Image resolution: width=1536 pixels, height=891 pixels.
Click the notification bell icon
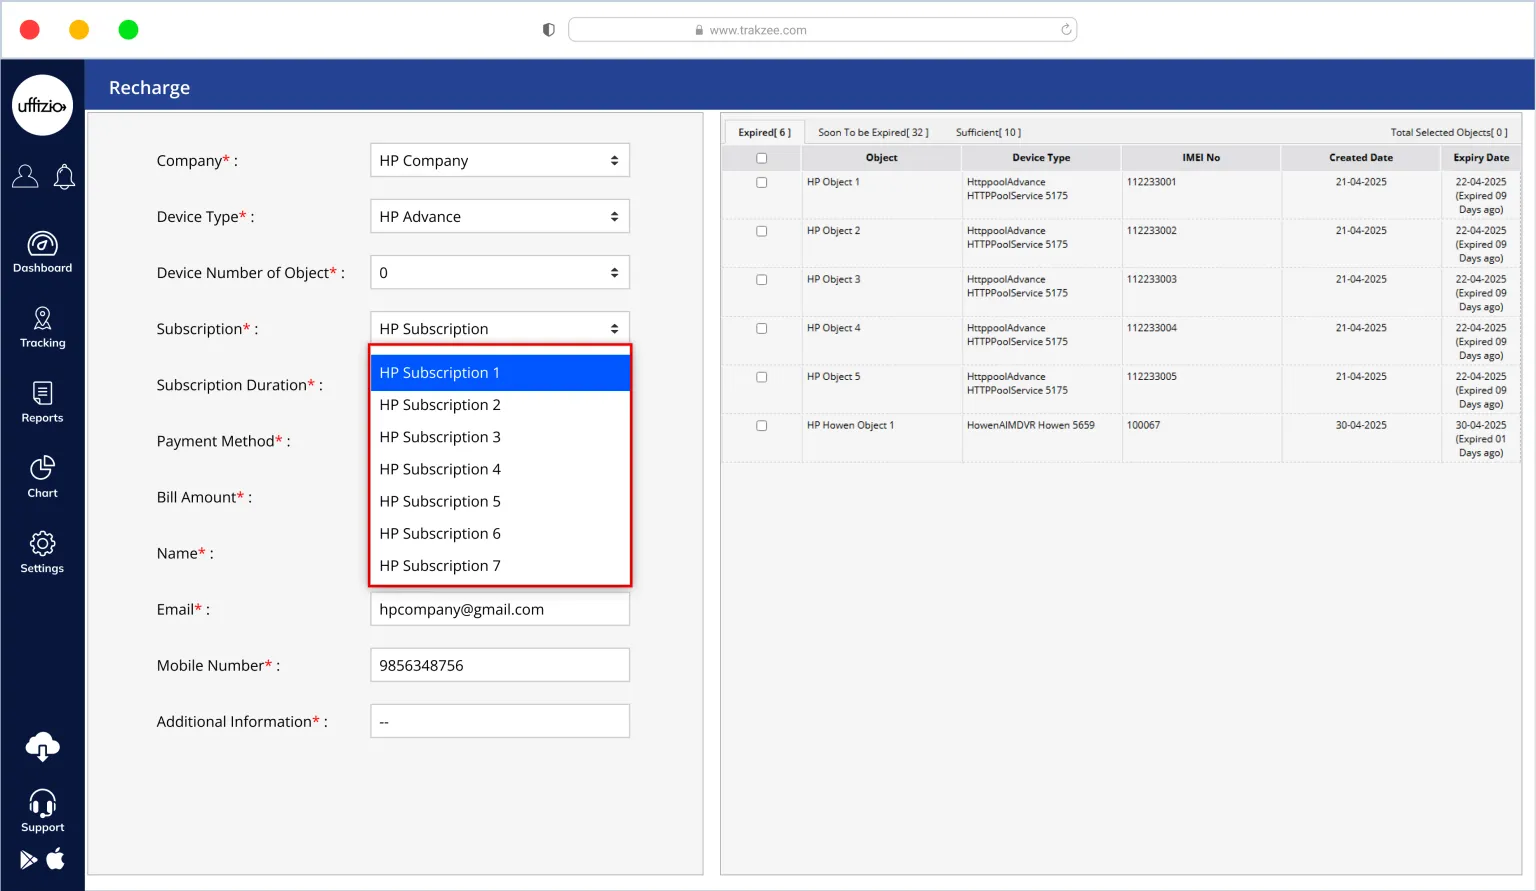(x=64, y=177)
